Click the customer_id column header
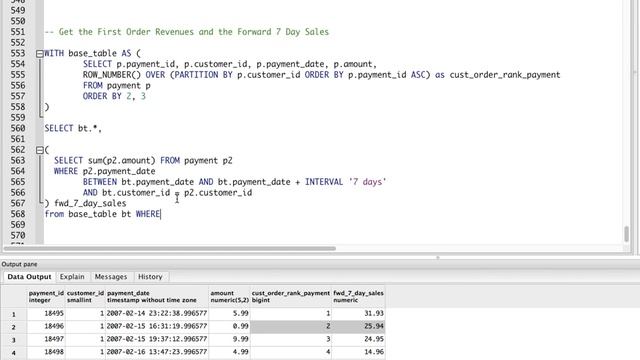640x360 pixels. click(85, 296)
